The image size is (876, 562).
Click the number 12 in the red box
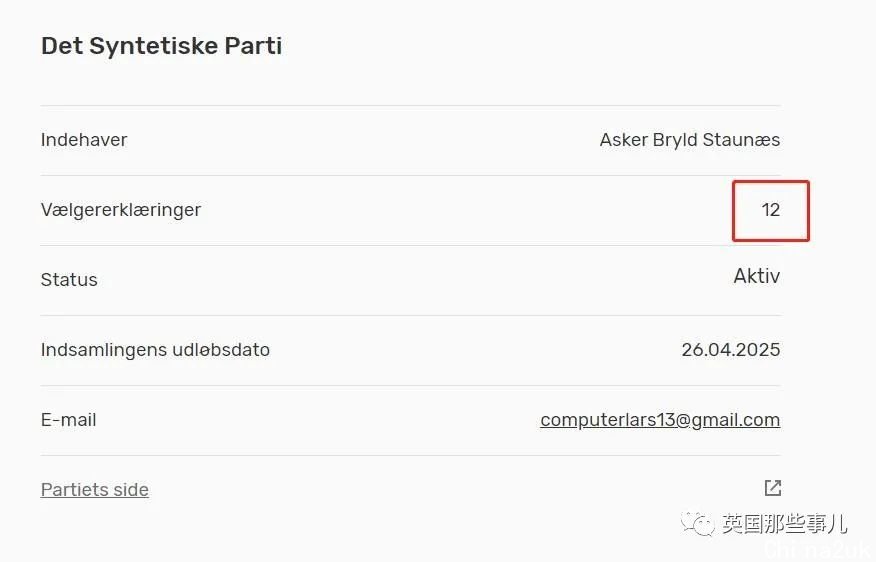770,209
